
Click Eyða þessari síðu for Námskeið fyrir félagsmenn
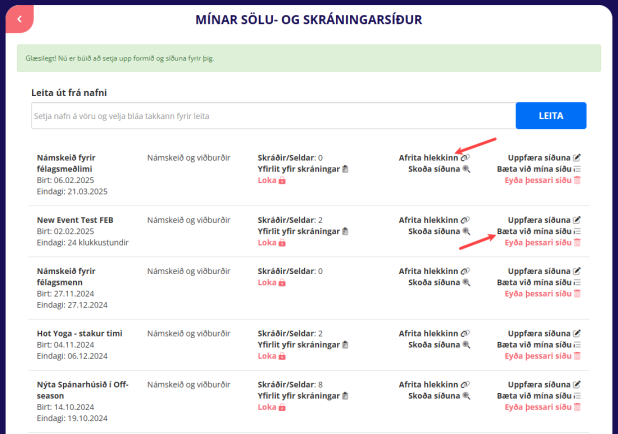pos(538,295)
